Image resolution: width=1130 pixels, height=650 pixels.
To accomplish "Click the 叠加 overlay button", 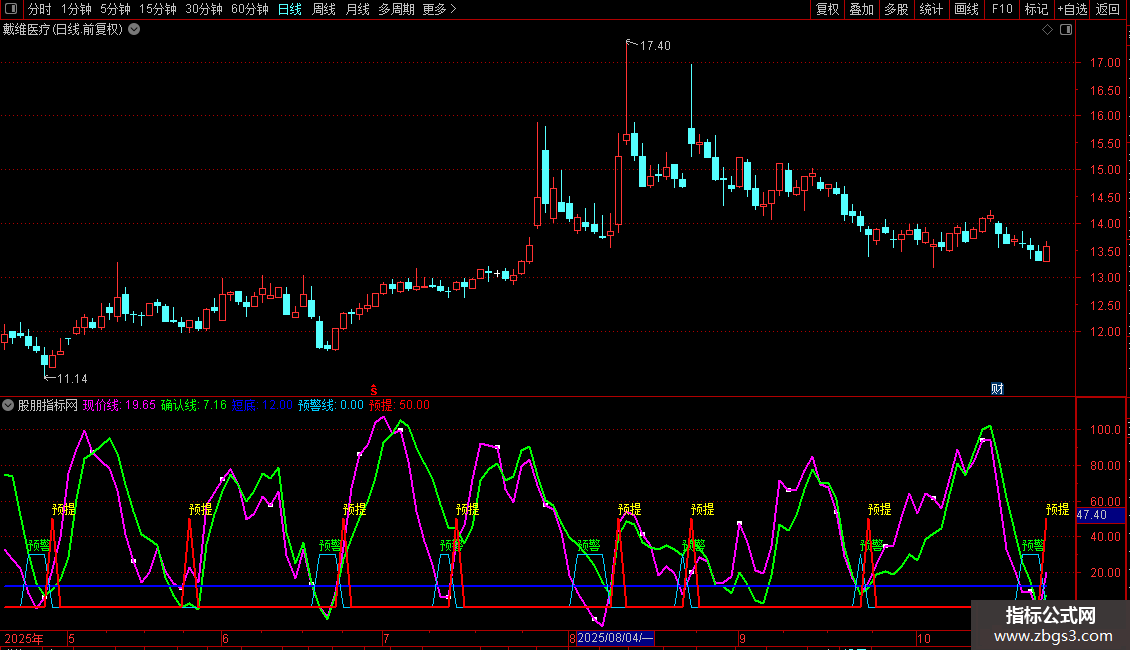I will [861, 9].
